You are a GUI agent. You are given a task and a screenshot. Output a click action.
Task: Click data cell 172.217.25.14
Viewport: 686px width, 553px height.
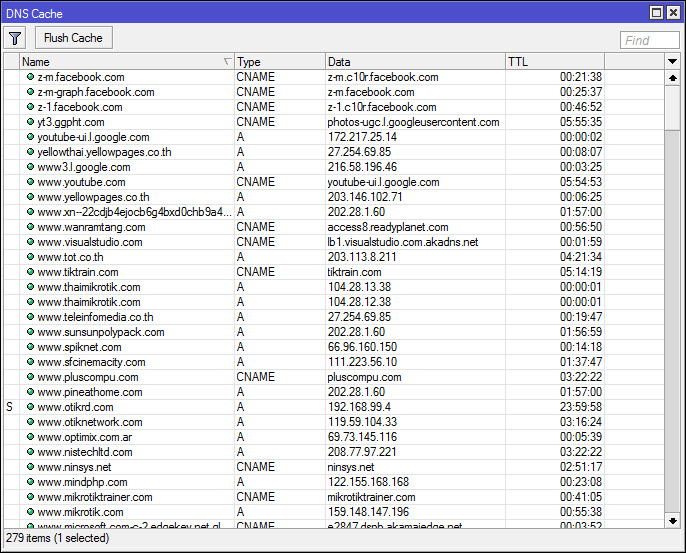point(362,137)
